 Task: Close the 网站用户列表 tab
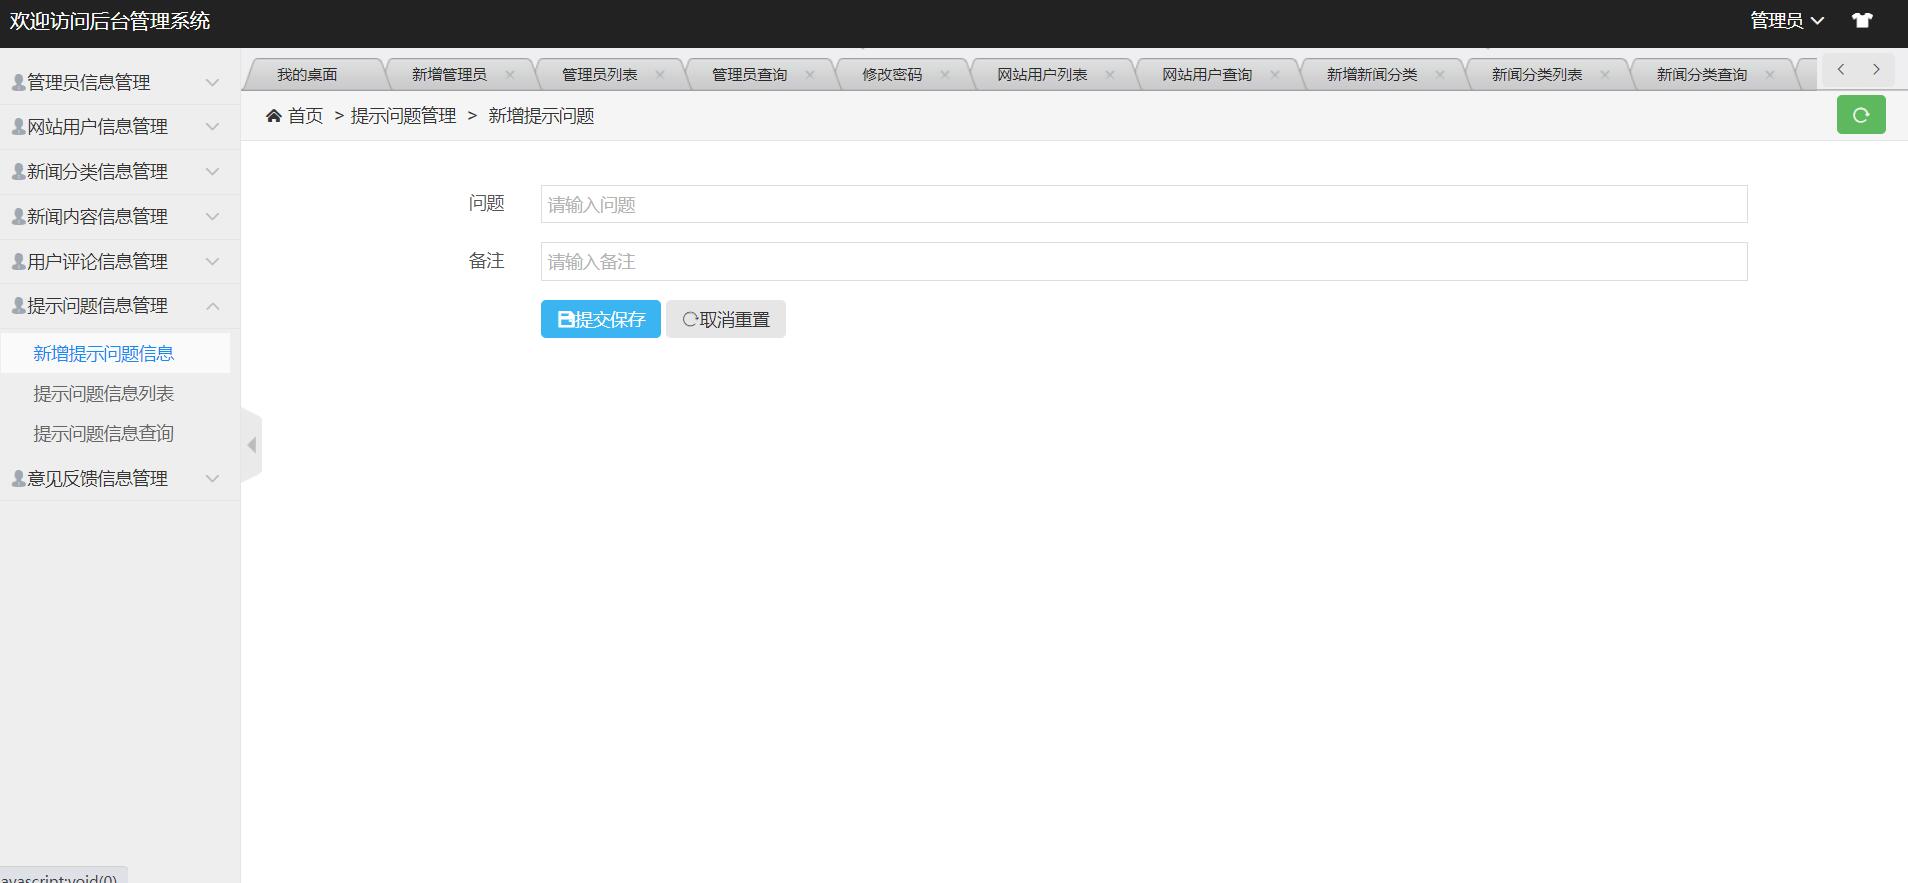click(1110, 74)
